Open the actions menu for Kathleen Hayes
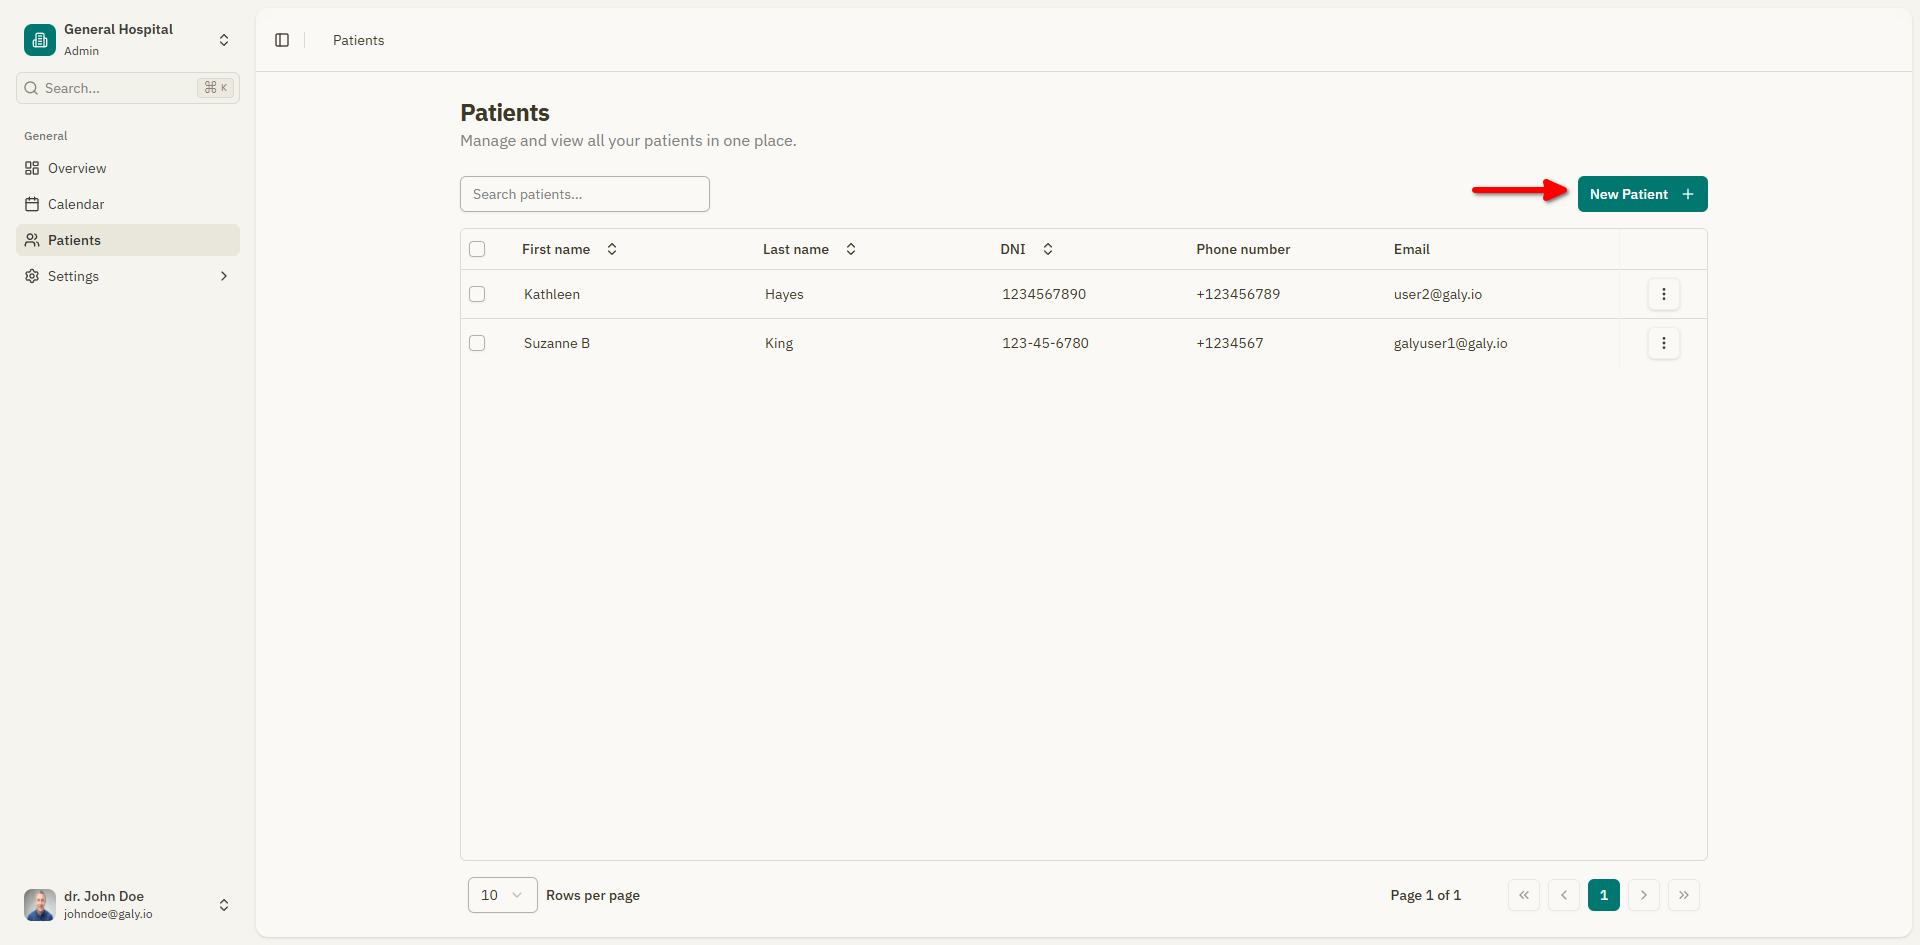The image size is (1920, 945). coord(1664,294)
